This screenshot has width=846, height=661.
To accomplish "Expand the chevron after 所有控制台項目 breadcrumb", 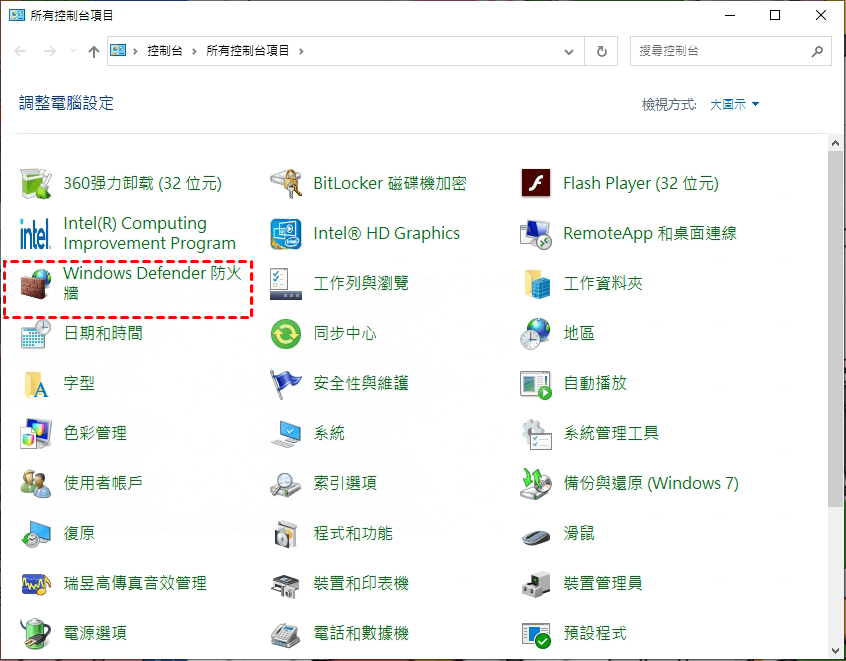I will 301,51.
